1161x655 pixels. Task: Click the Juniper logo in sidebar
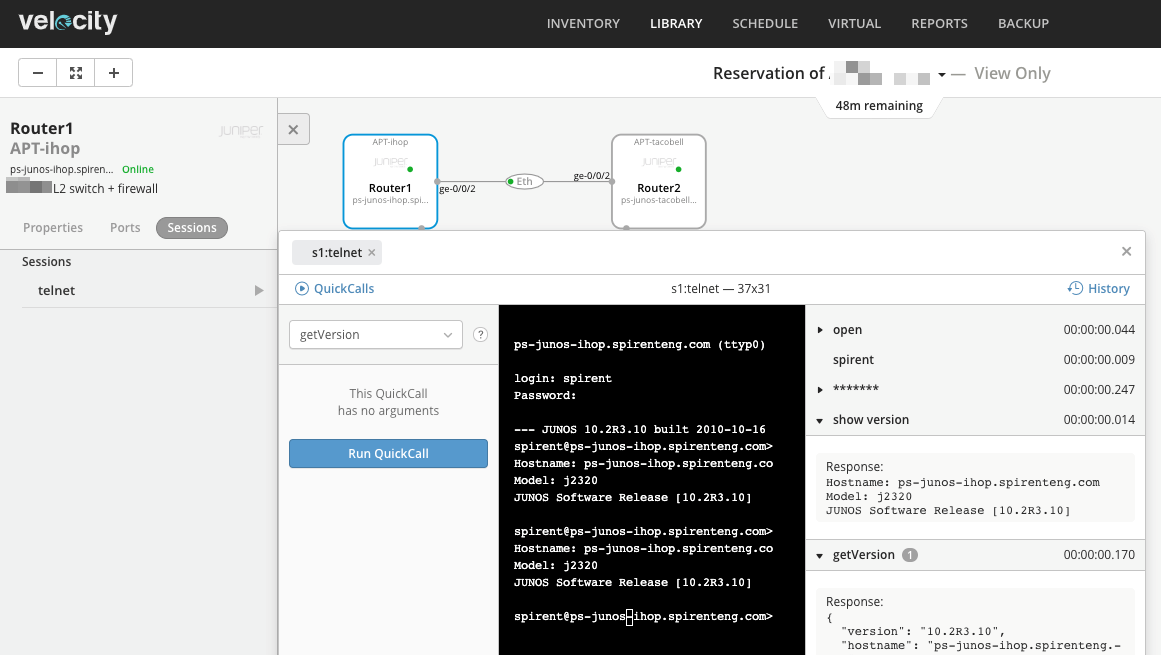click(x=241, y=131)
